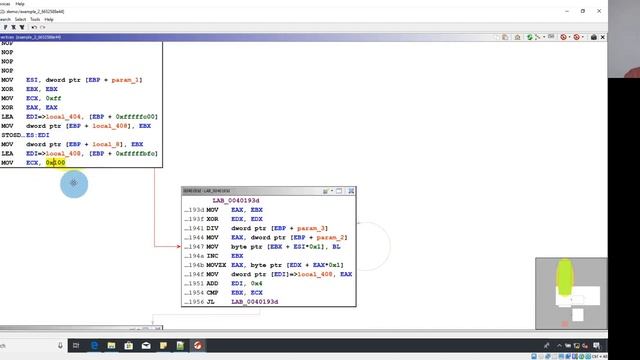
Task: Show hidden system tray icons
Action: (x=559, y=346)
